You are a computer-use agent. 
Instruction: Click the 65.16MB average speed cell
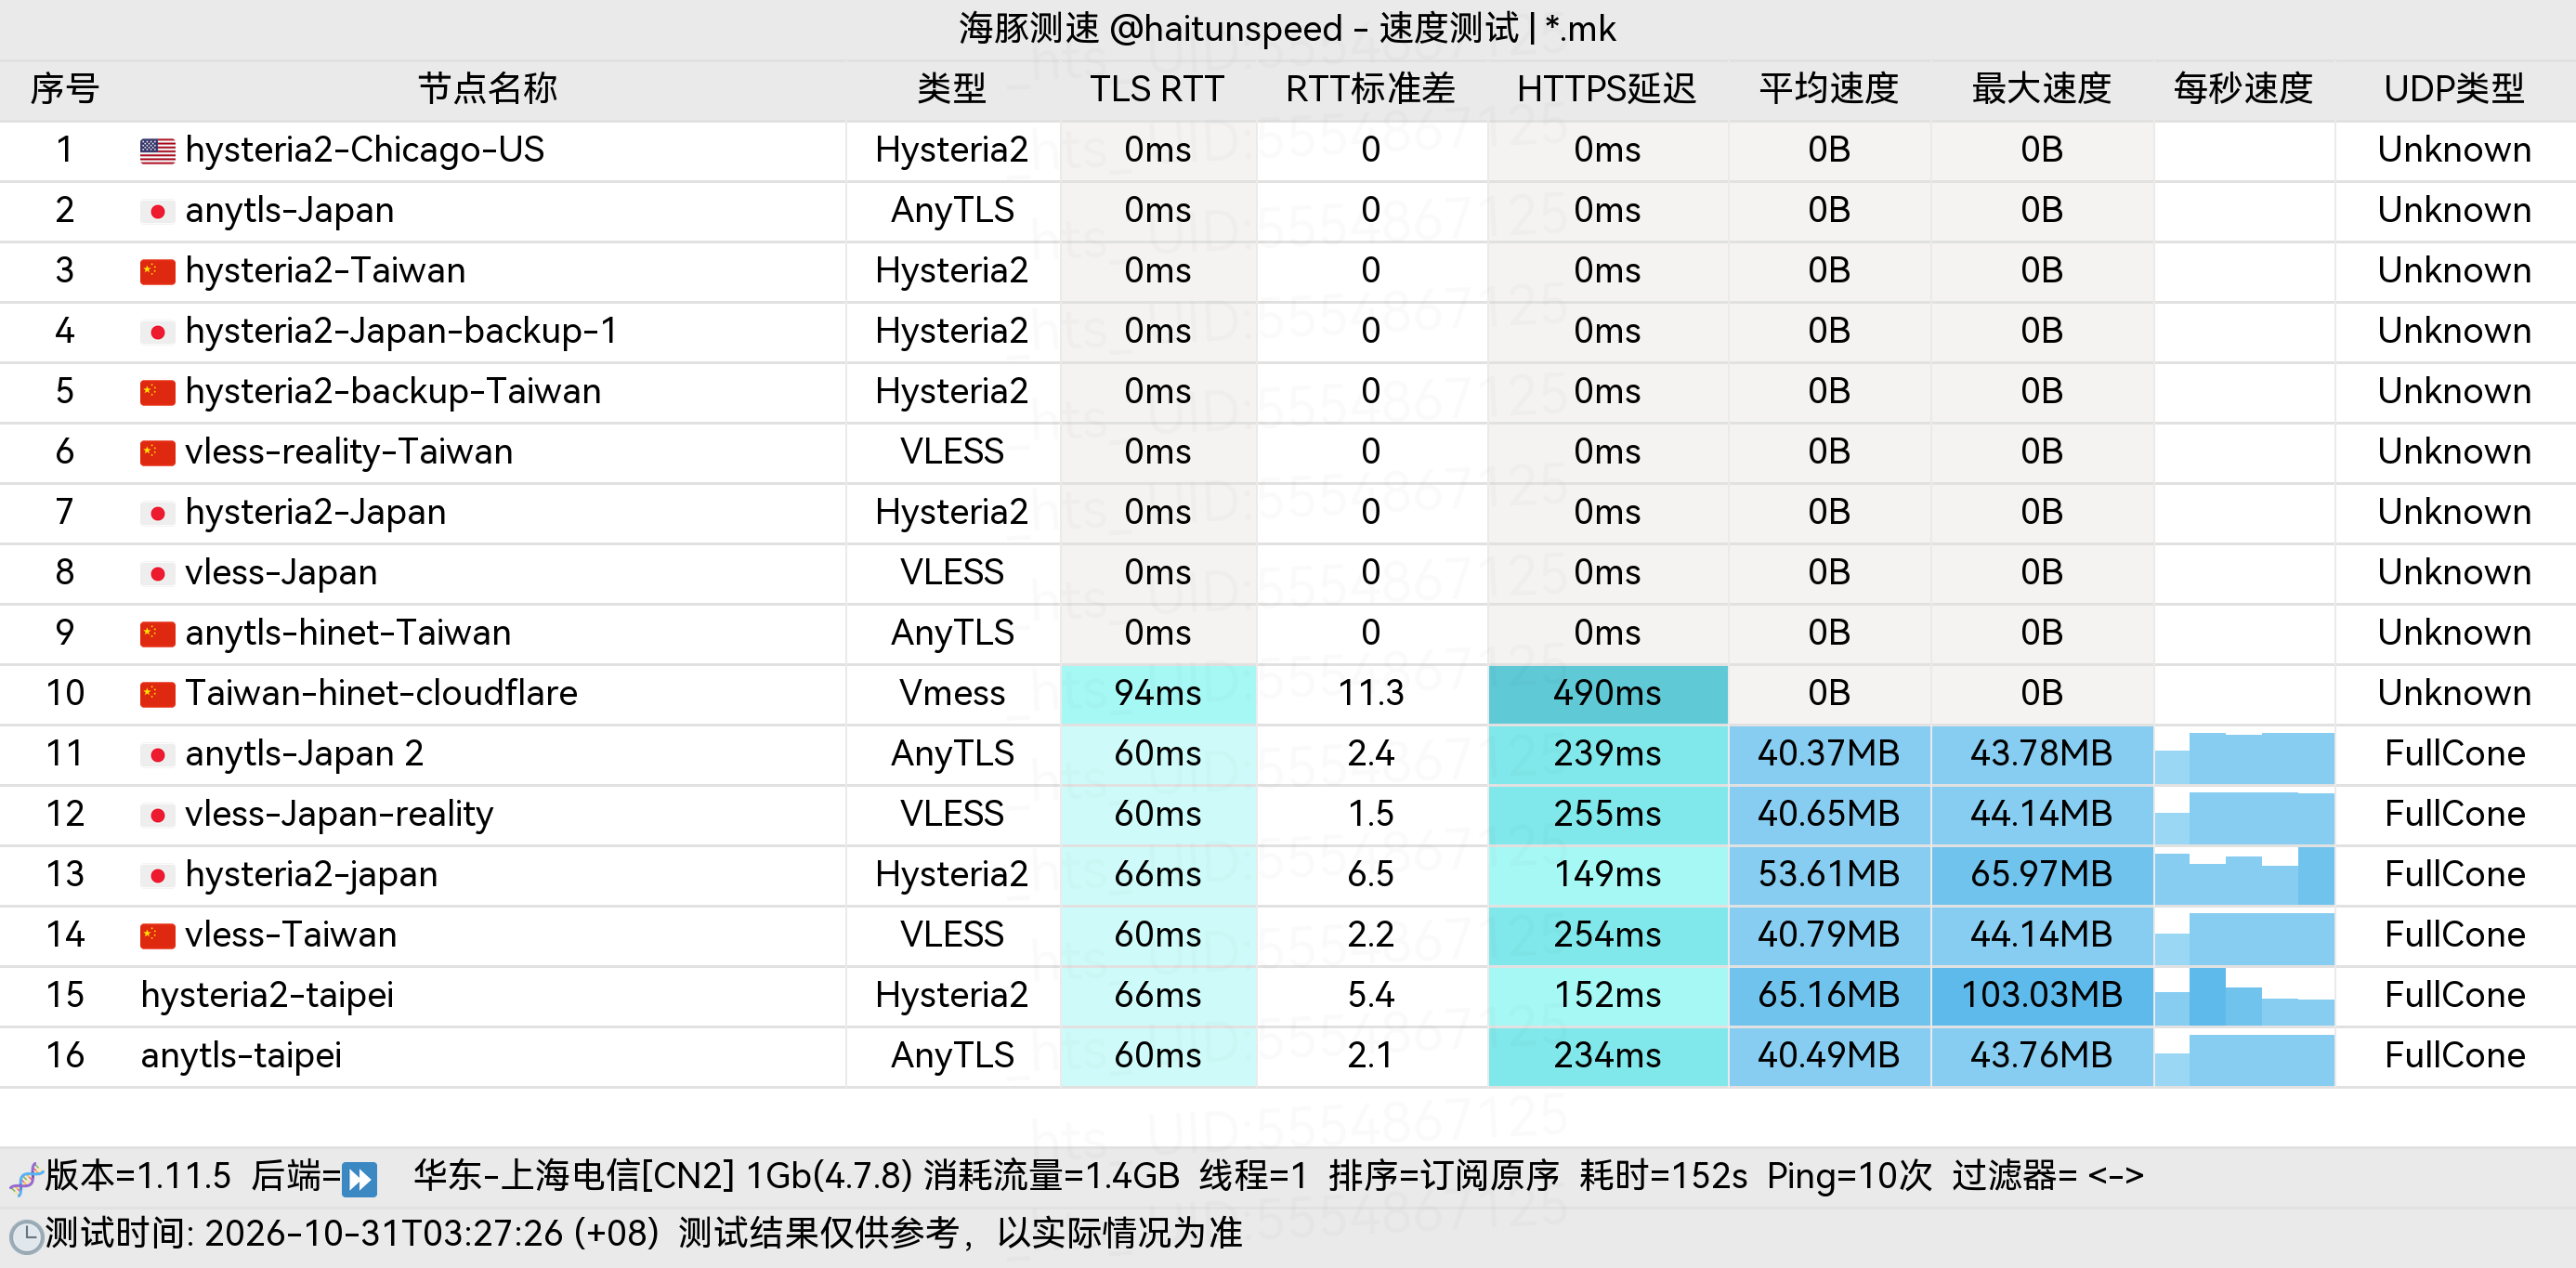click(x=1828, y=996)
